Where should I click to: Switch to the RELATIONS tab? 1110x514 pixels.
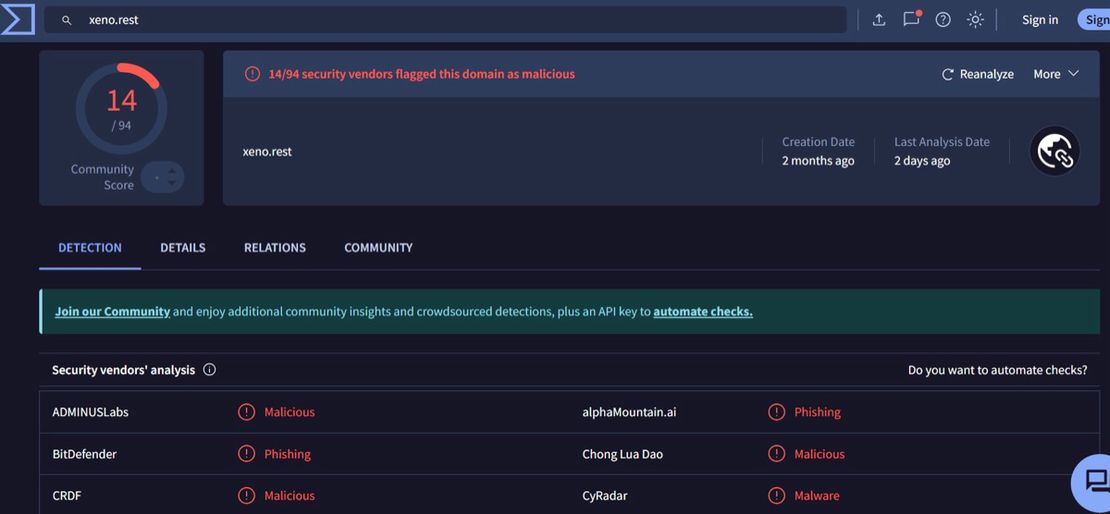tap(275, 248)
